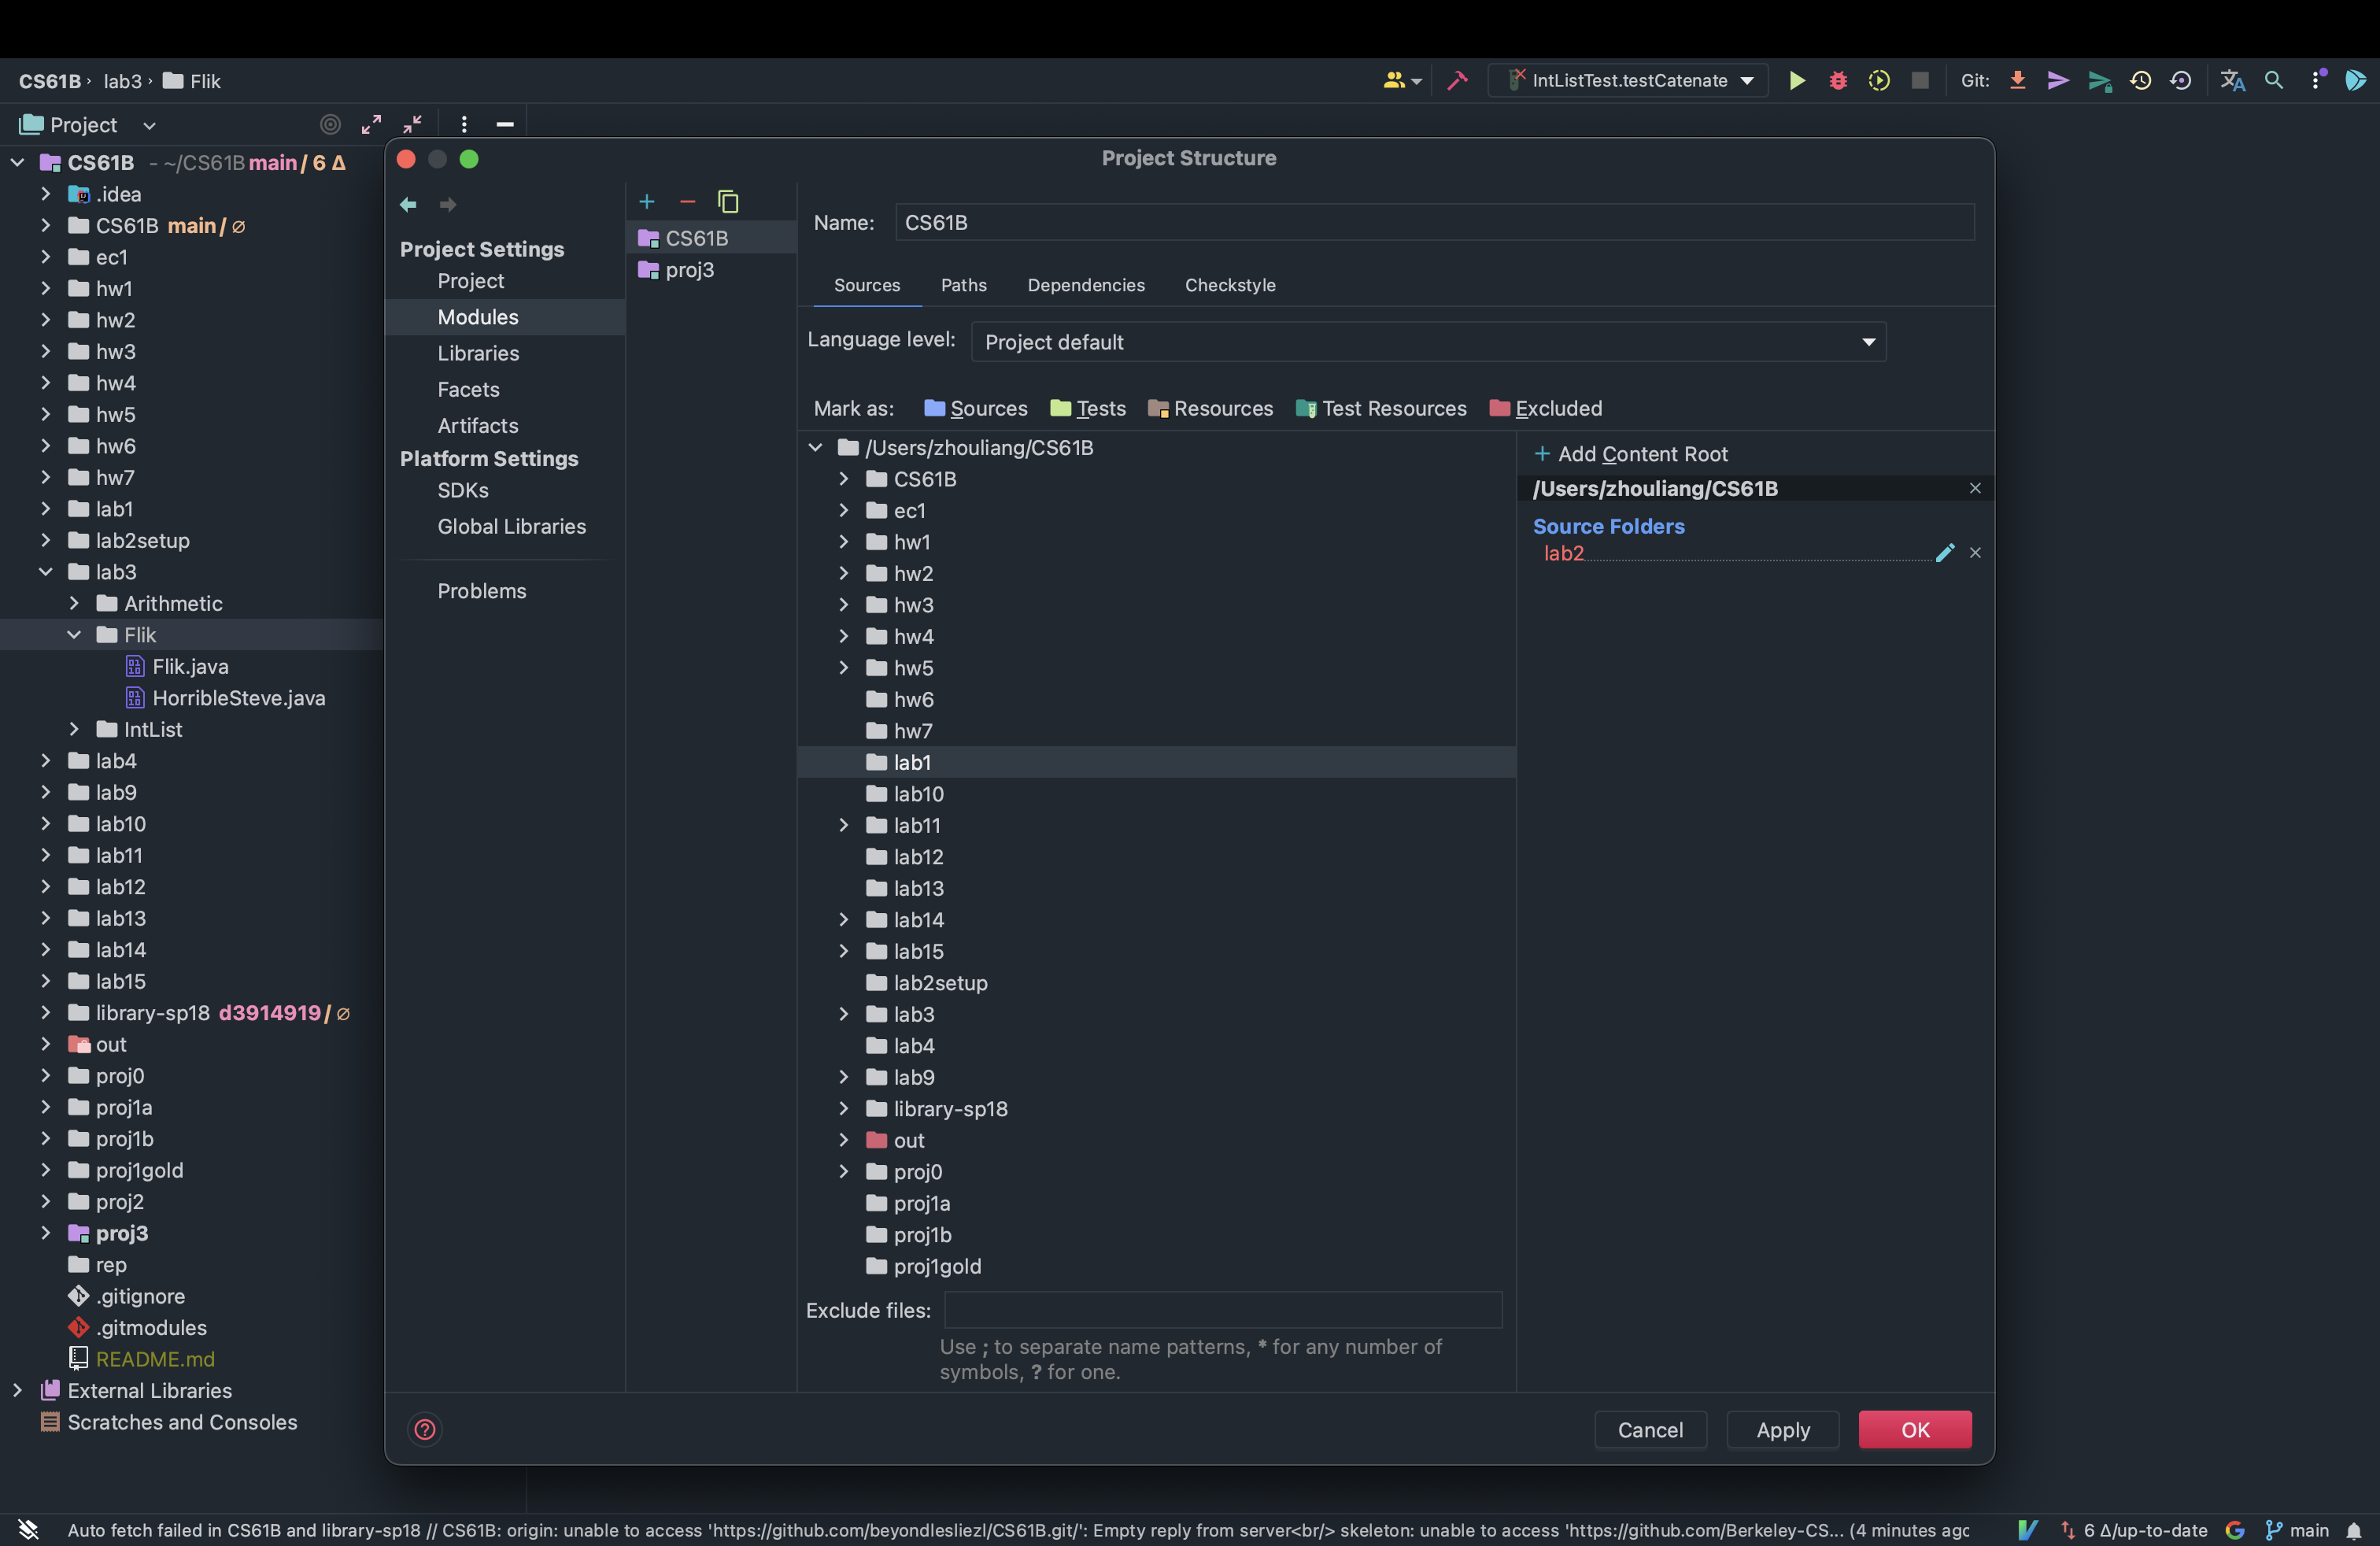2380x1546 pixels.
Task: Click the Git update project icon
Action: tap(2017, 81)
